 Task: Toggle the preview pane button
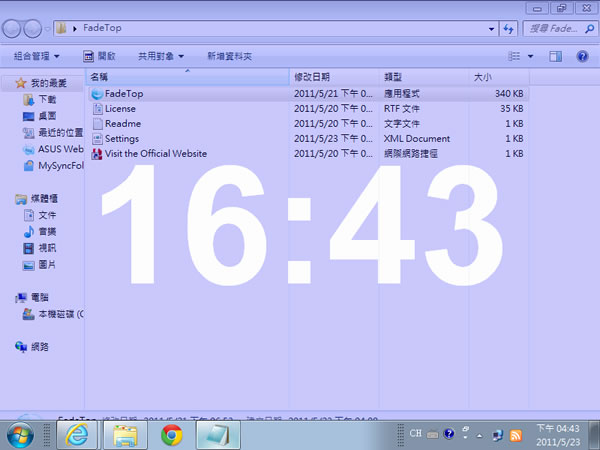coord(556,56)
